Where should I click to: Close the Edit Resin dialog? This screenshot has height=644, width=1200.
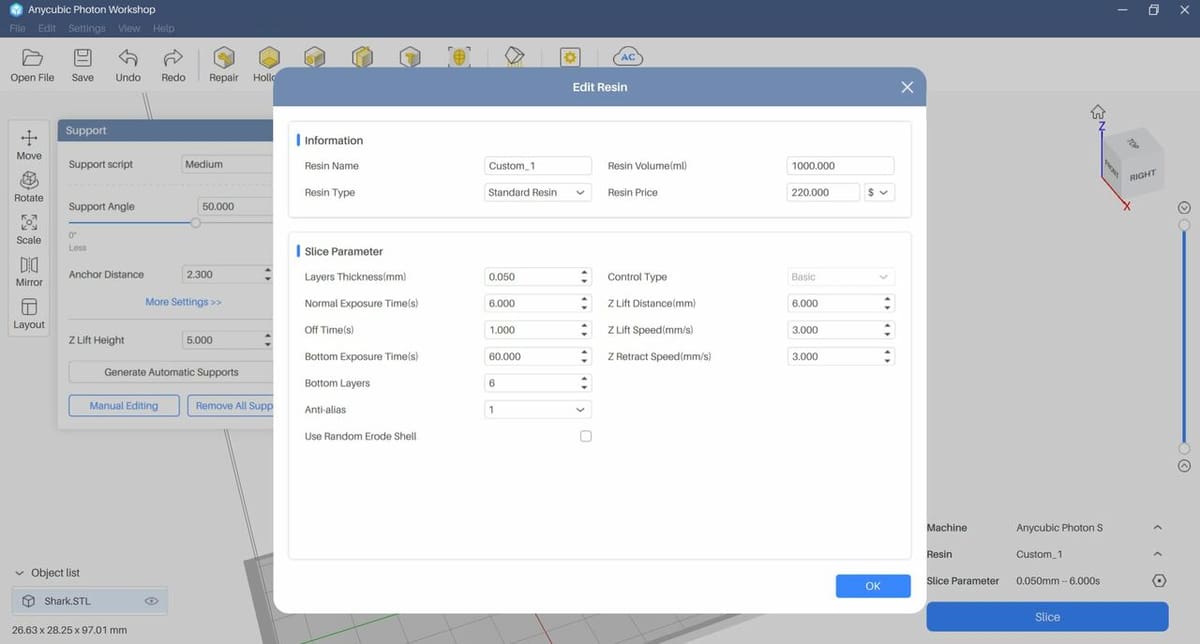(x=907, y=87)
